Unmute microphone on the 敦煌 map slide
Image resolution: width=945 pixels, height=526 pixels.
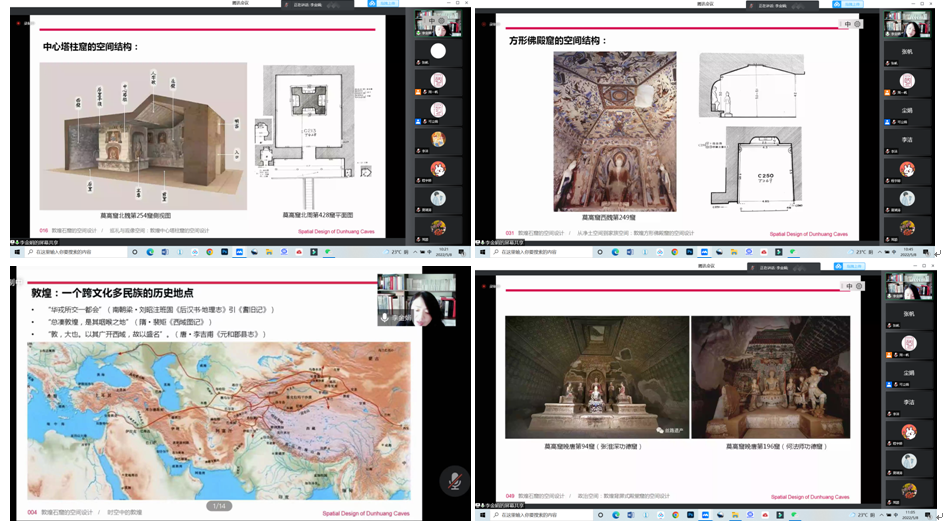(454, 480)
